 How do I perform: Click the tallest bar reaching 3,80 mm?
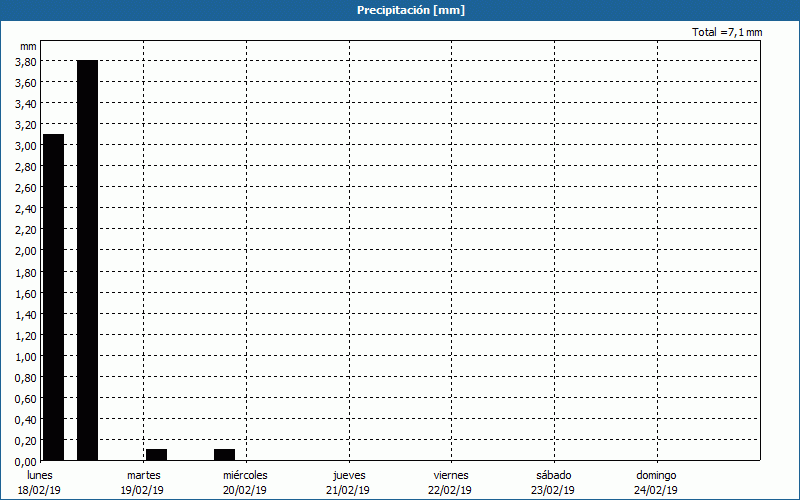pyautogui.click(x=87, y=260)
